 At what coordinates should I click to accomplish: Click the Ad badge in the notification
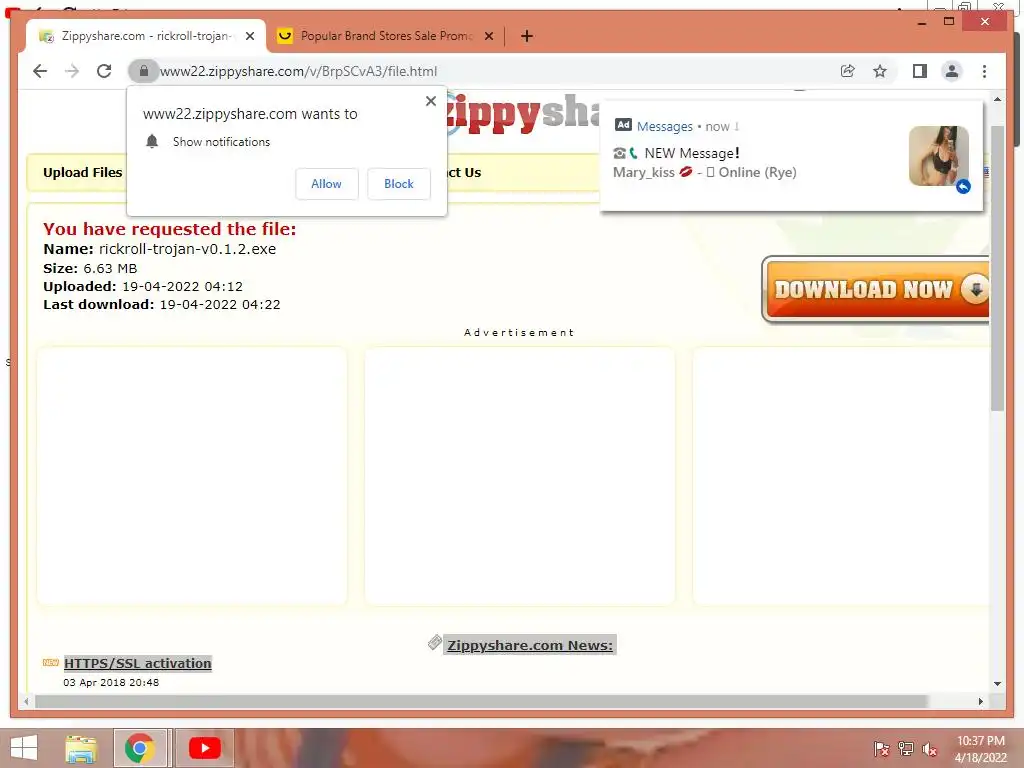pos(623,125)
